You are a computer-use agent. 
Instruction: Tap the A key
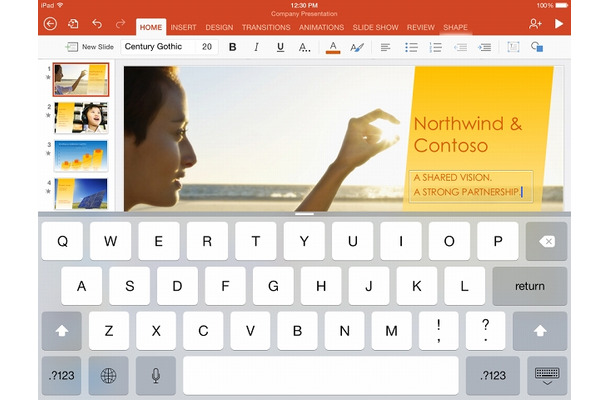tap(81, 286)
